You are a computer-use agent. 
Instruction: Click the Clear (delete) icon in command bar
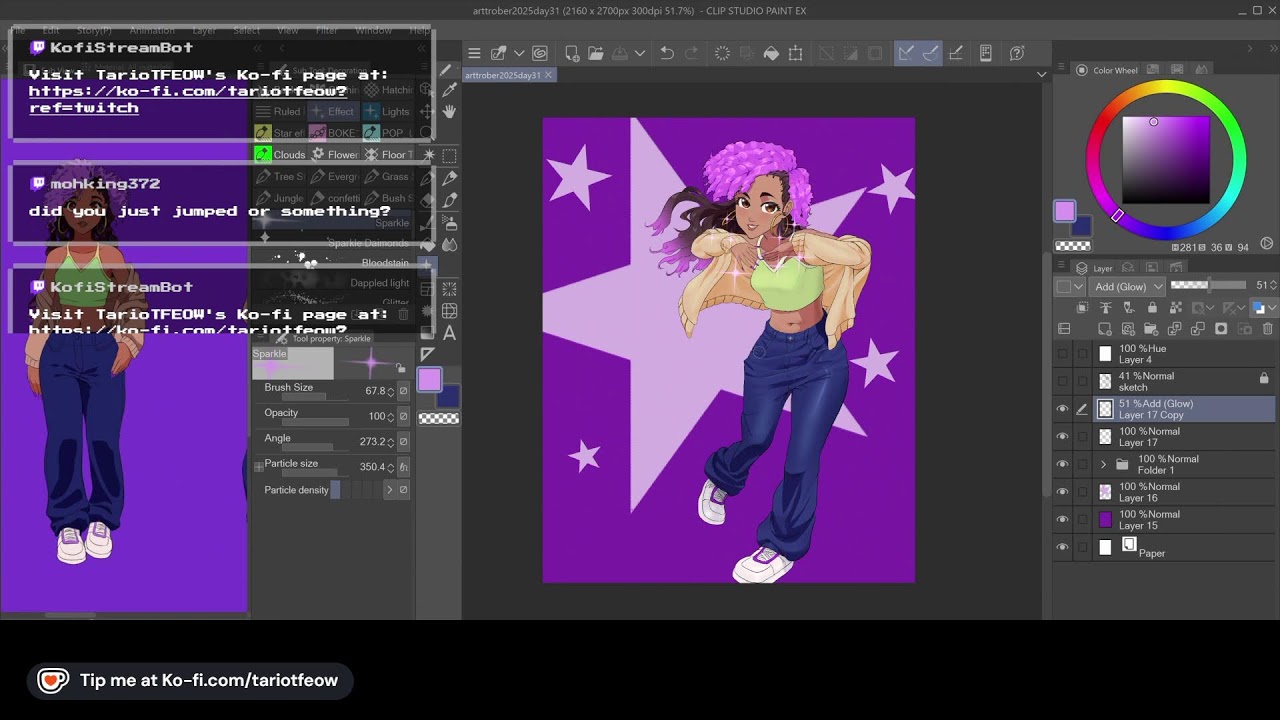click(722, 53)
